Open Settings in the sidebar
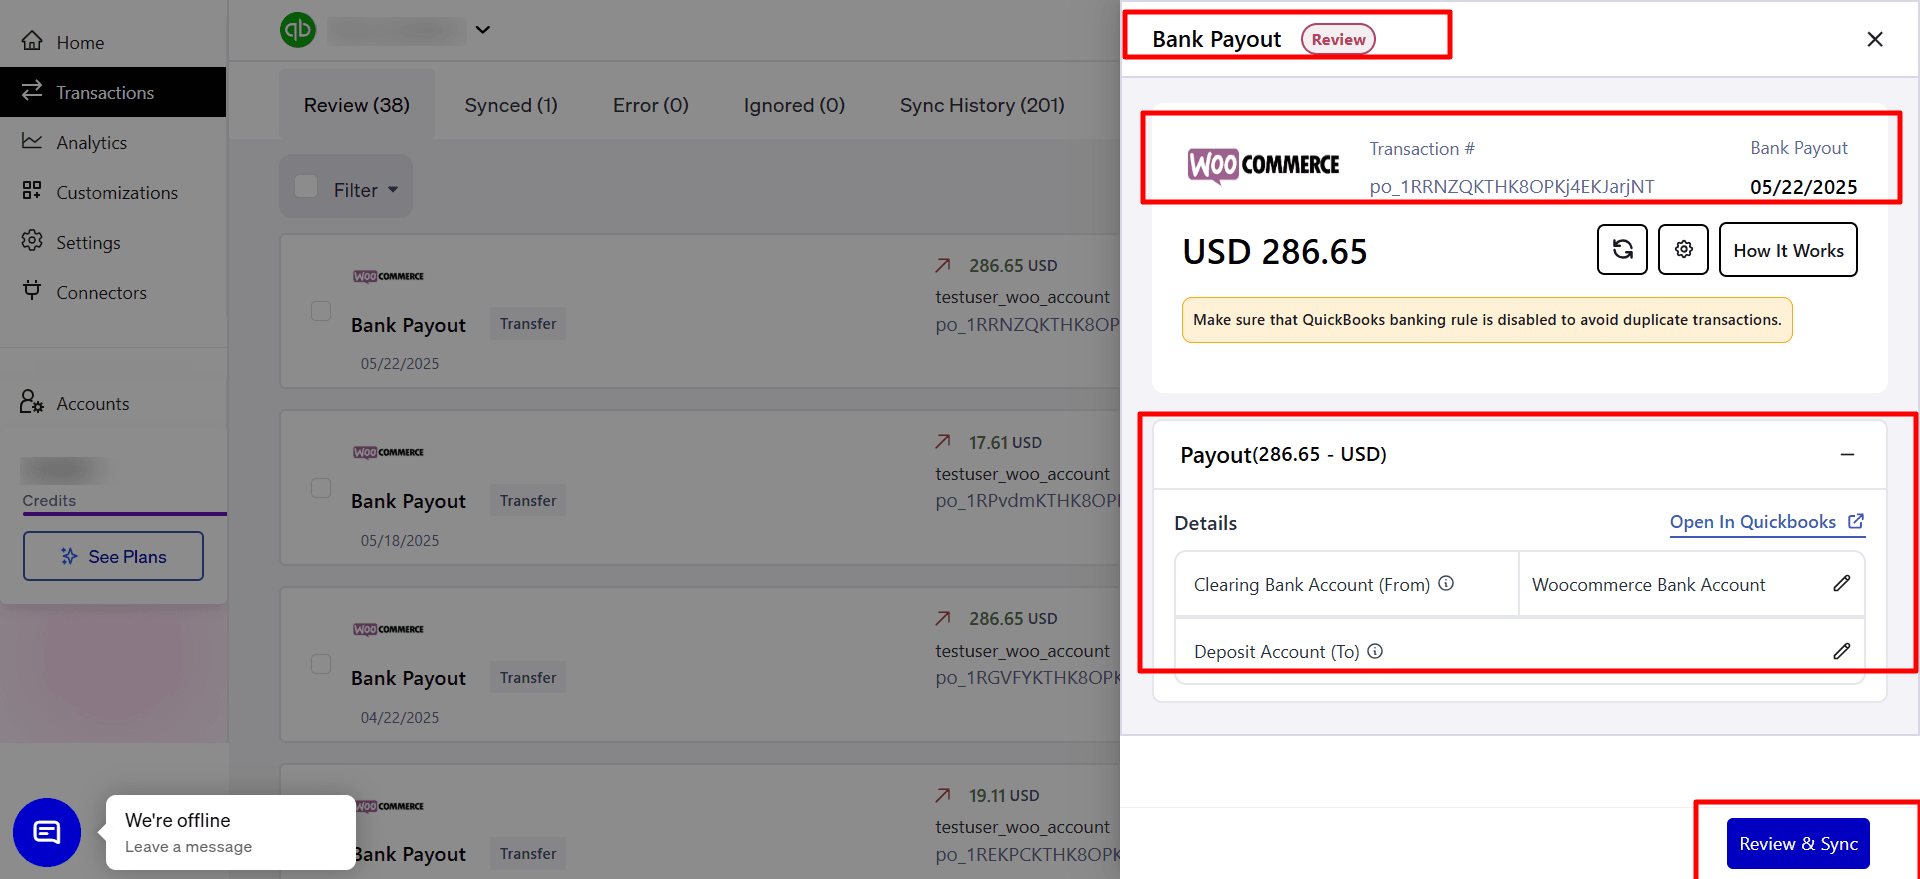Screen dimensions: 1920x879 (x=113, y=242)
